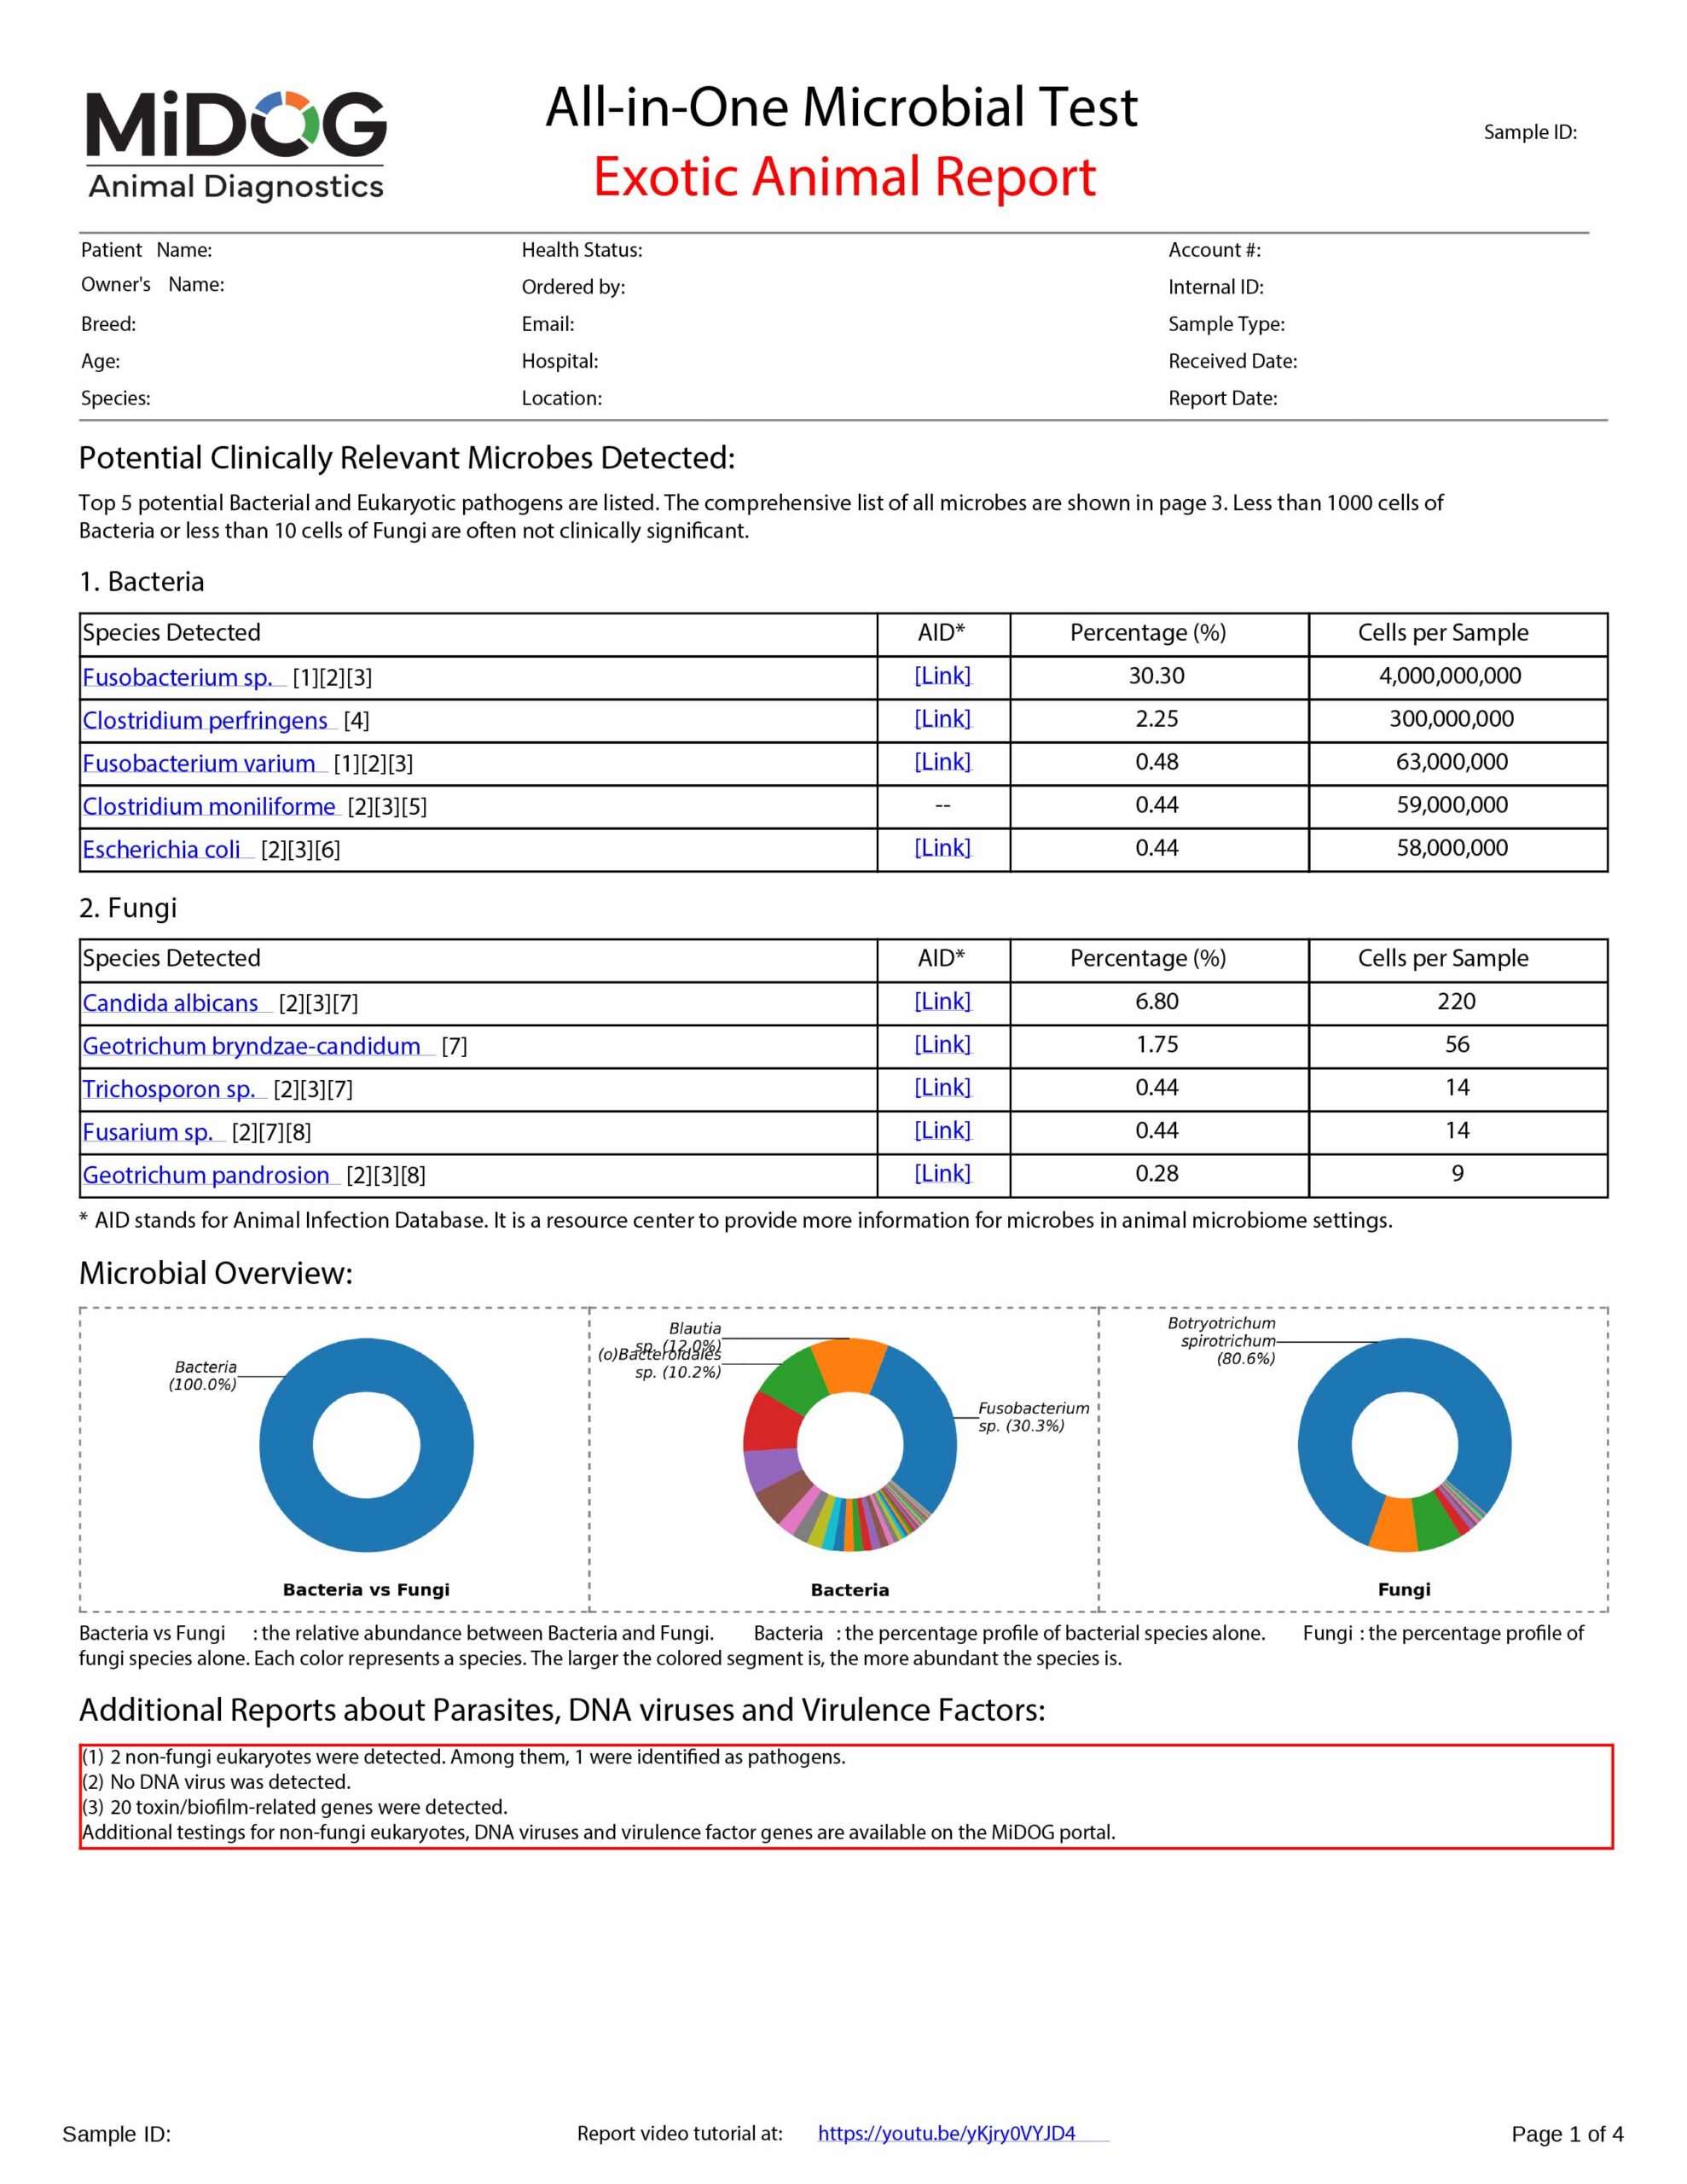Image resolution: width=1687 pixels, height=2184 pixels.
Task: Click the orange Blautia segment in Bacteria chart
Action: point(849,1365)
